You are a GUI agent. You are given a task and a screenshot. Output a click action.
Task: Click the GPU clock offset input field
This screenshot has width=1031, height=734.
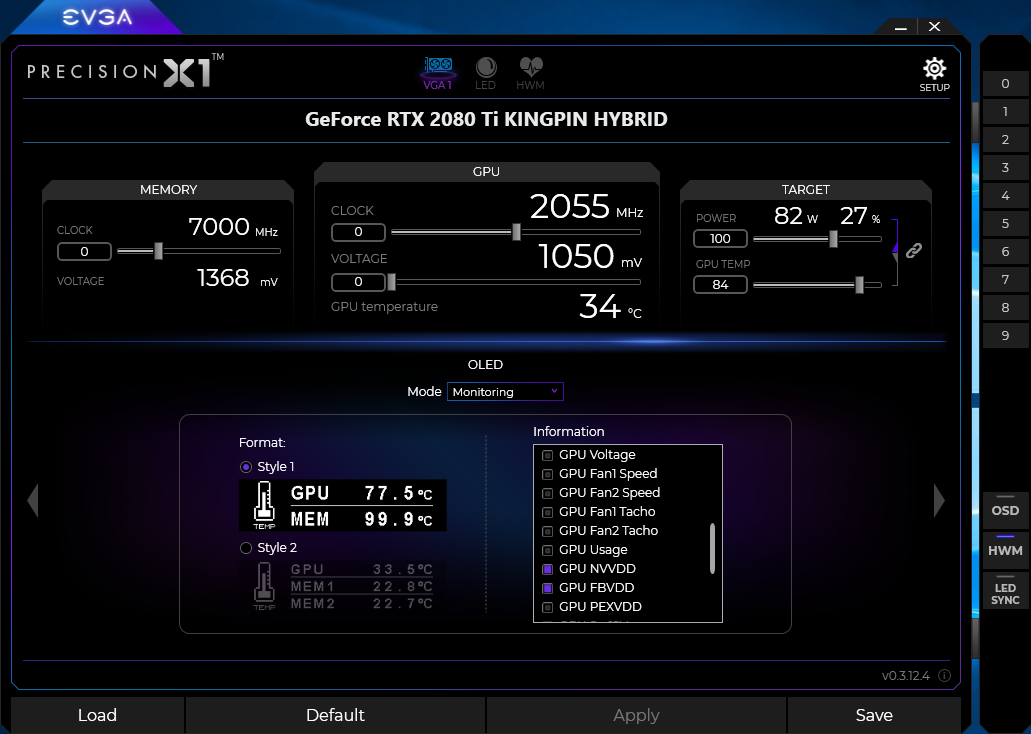click(358, 232)
